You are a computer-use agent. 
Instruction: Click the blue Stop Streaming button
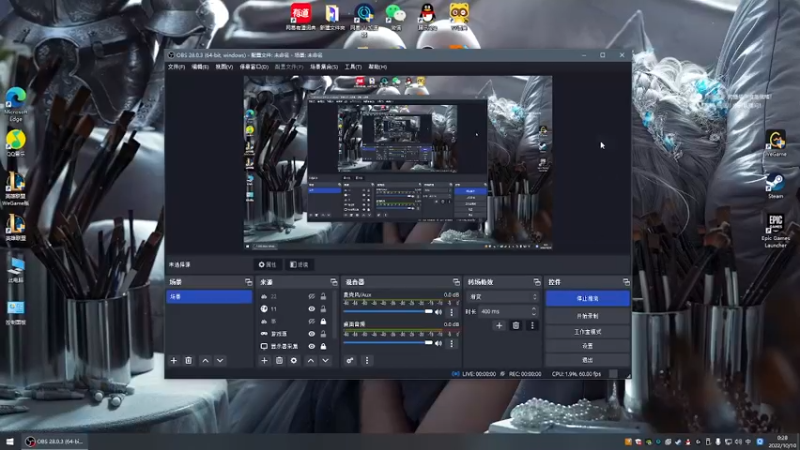click(587, 298)
